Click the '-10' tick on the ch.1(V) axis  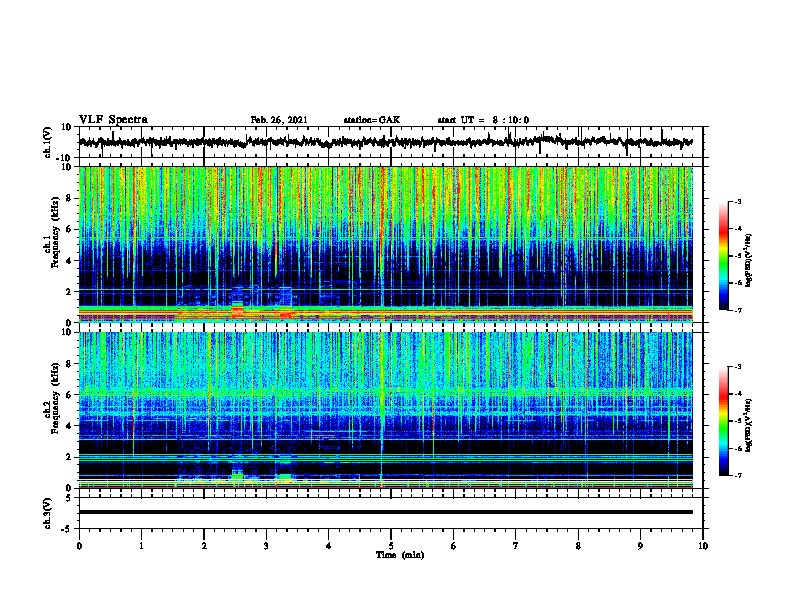click(x=65, y=158)
